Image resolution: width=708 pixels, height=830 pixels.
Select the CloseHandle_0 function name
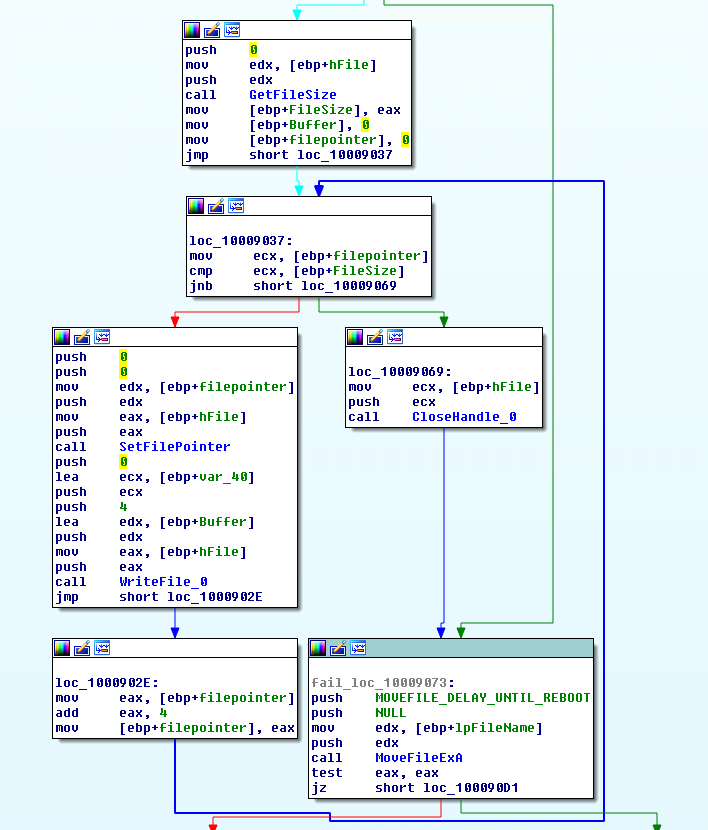tap(464, 417)
